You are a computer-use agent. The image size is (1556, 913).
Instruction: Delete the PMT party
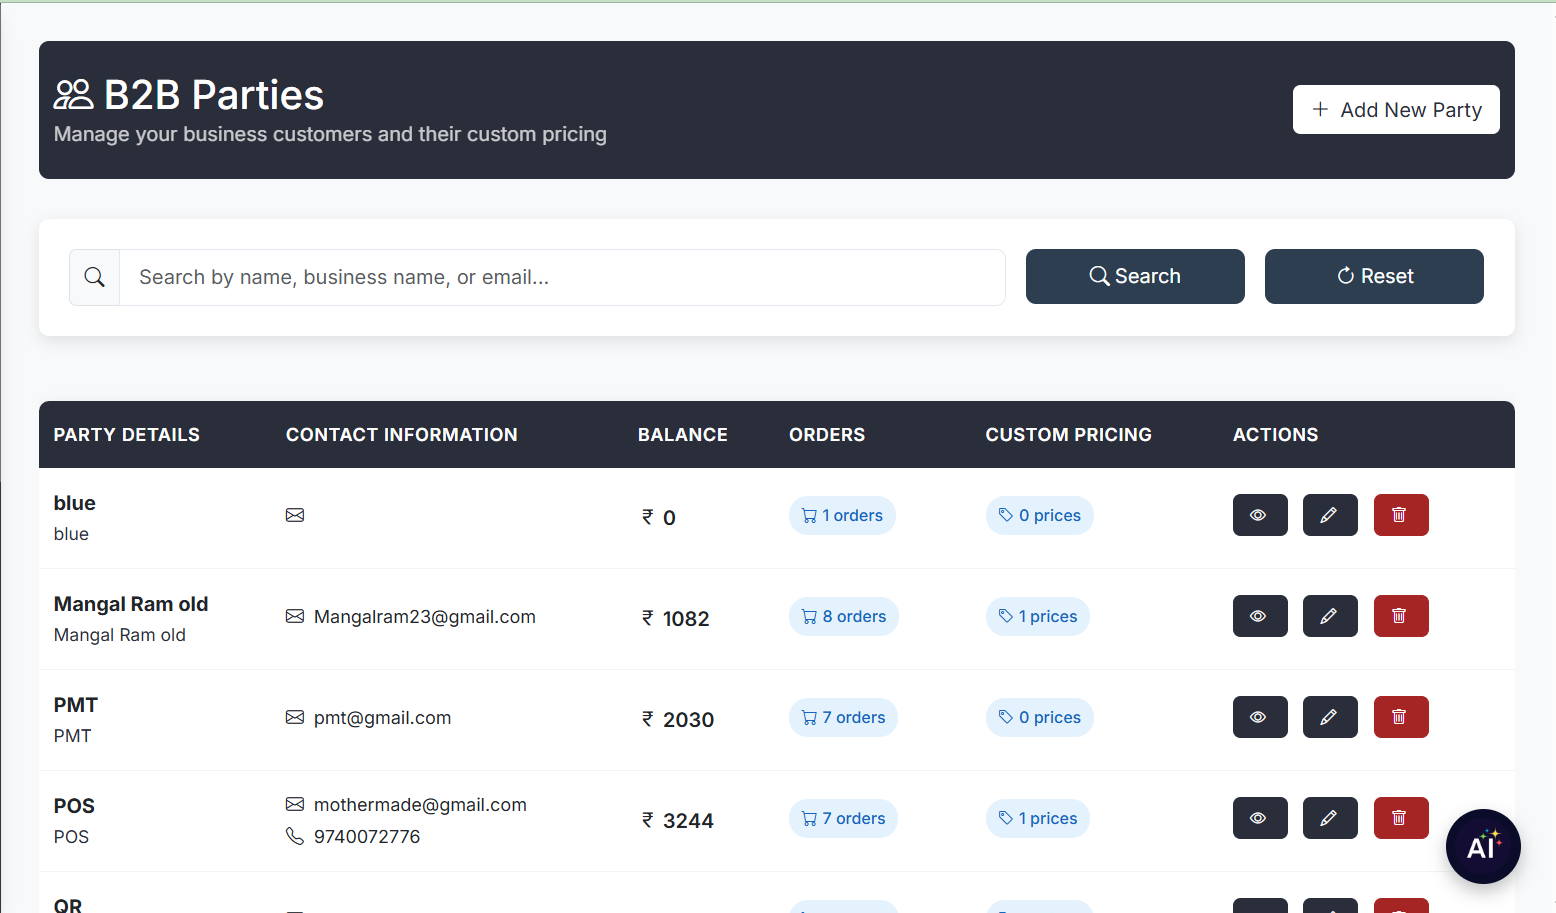(x=1400, y=717)
